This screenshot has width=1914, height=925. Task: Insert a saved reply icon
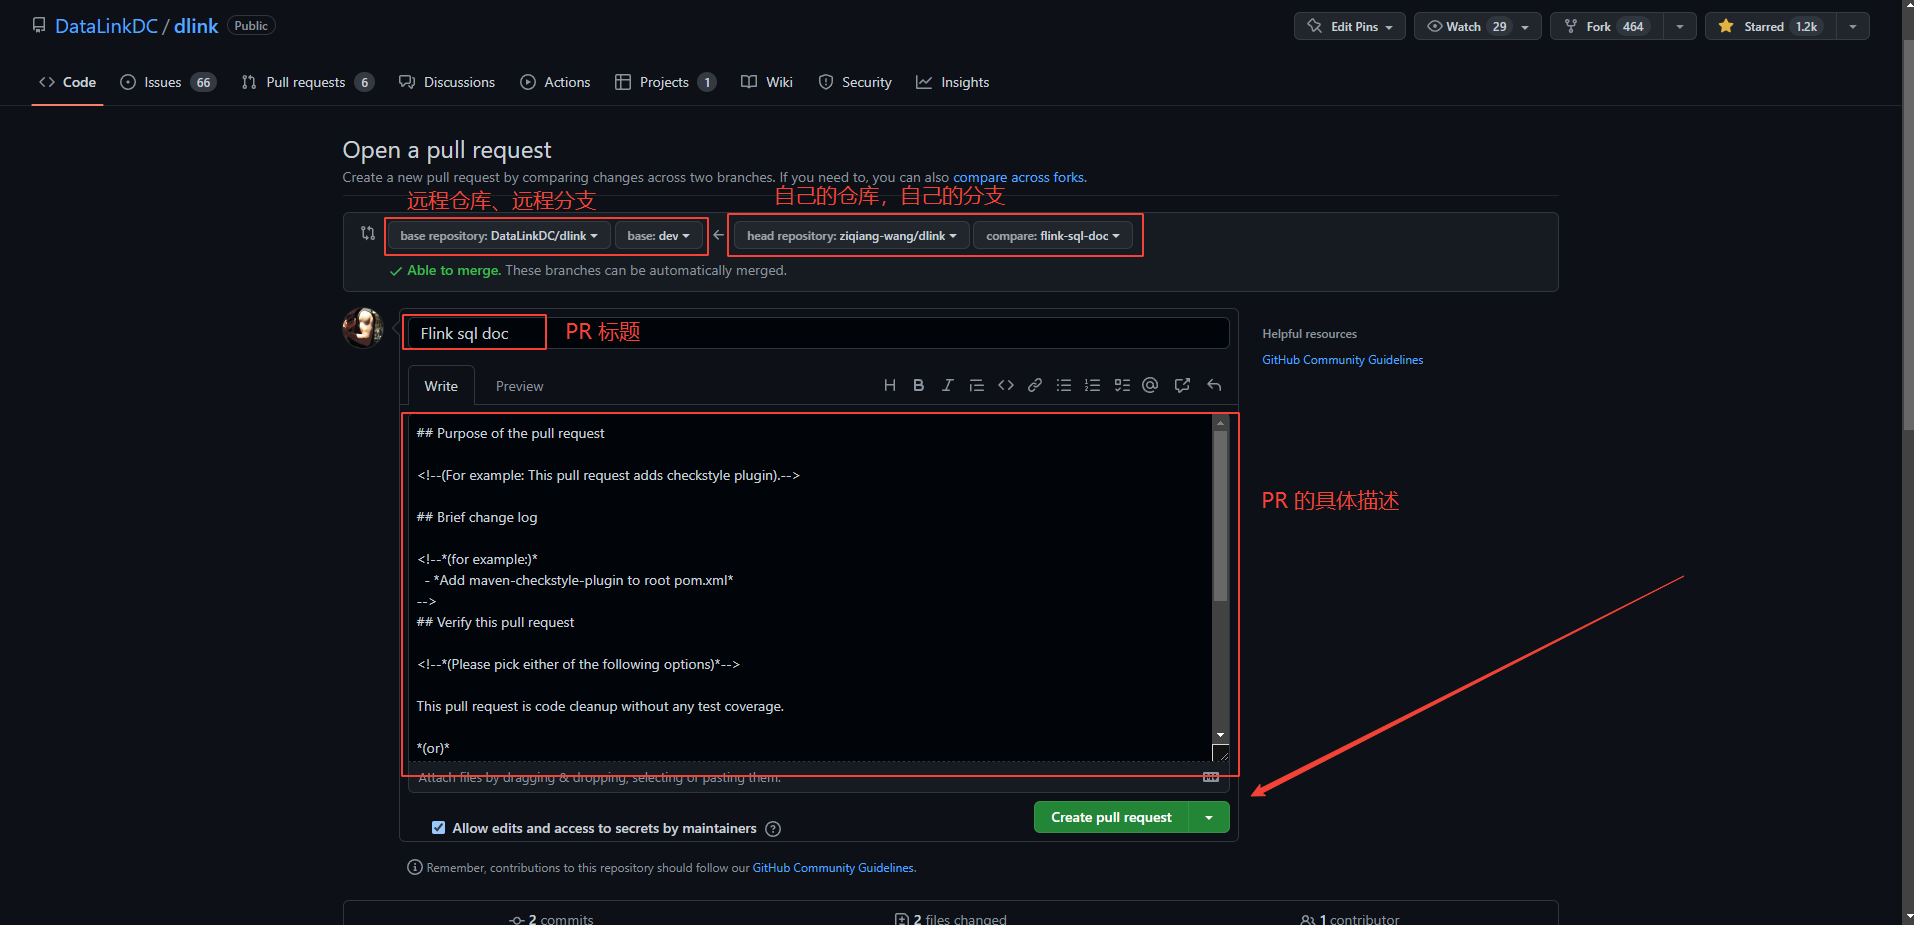pyautogui.click(x=1214, y=386)
